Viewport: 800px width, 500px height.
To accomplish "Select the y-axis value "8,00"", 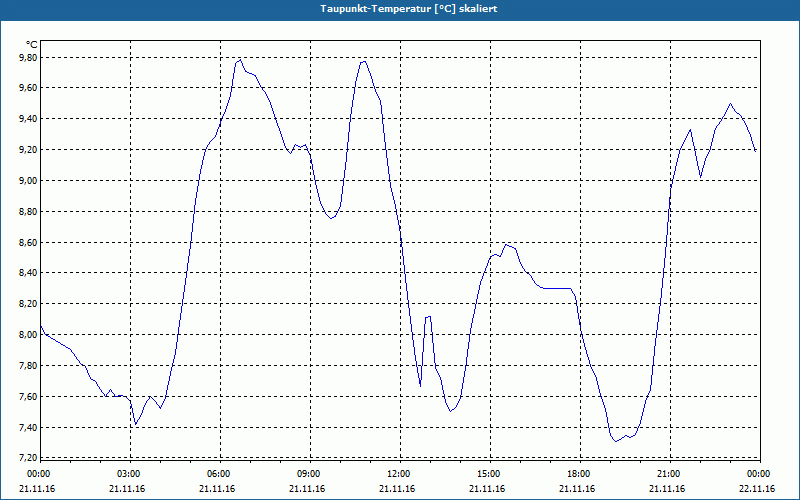I will tap(28, 335).
